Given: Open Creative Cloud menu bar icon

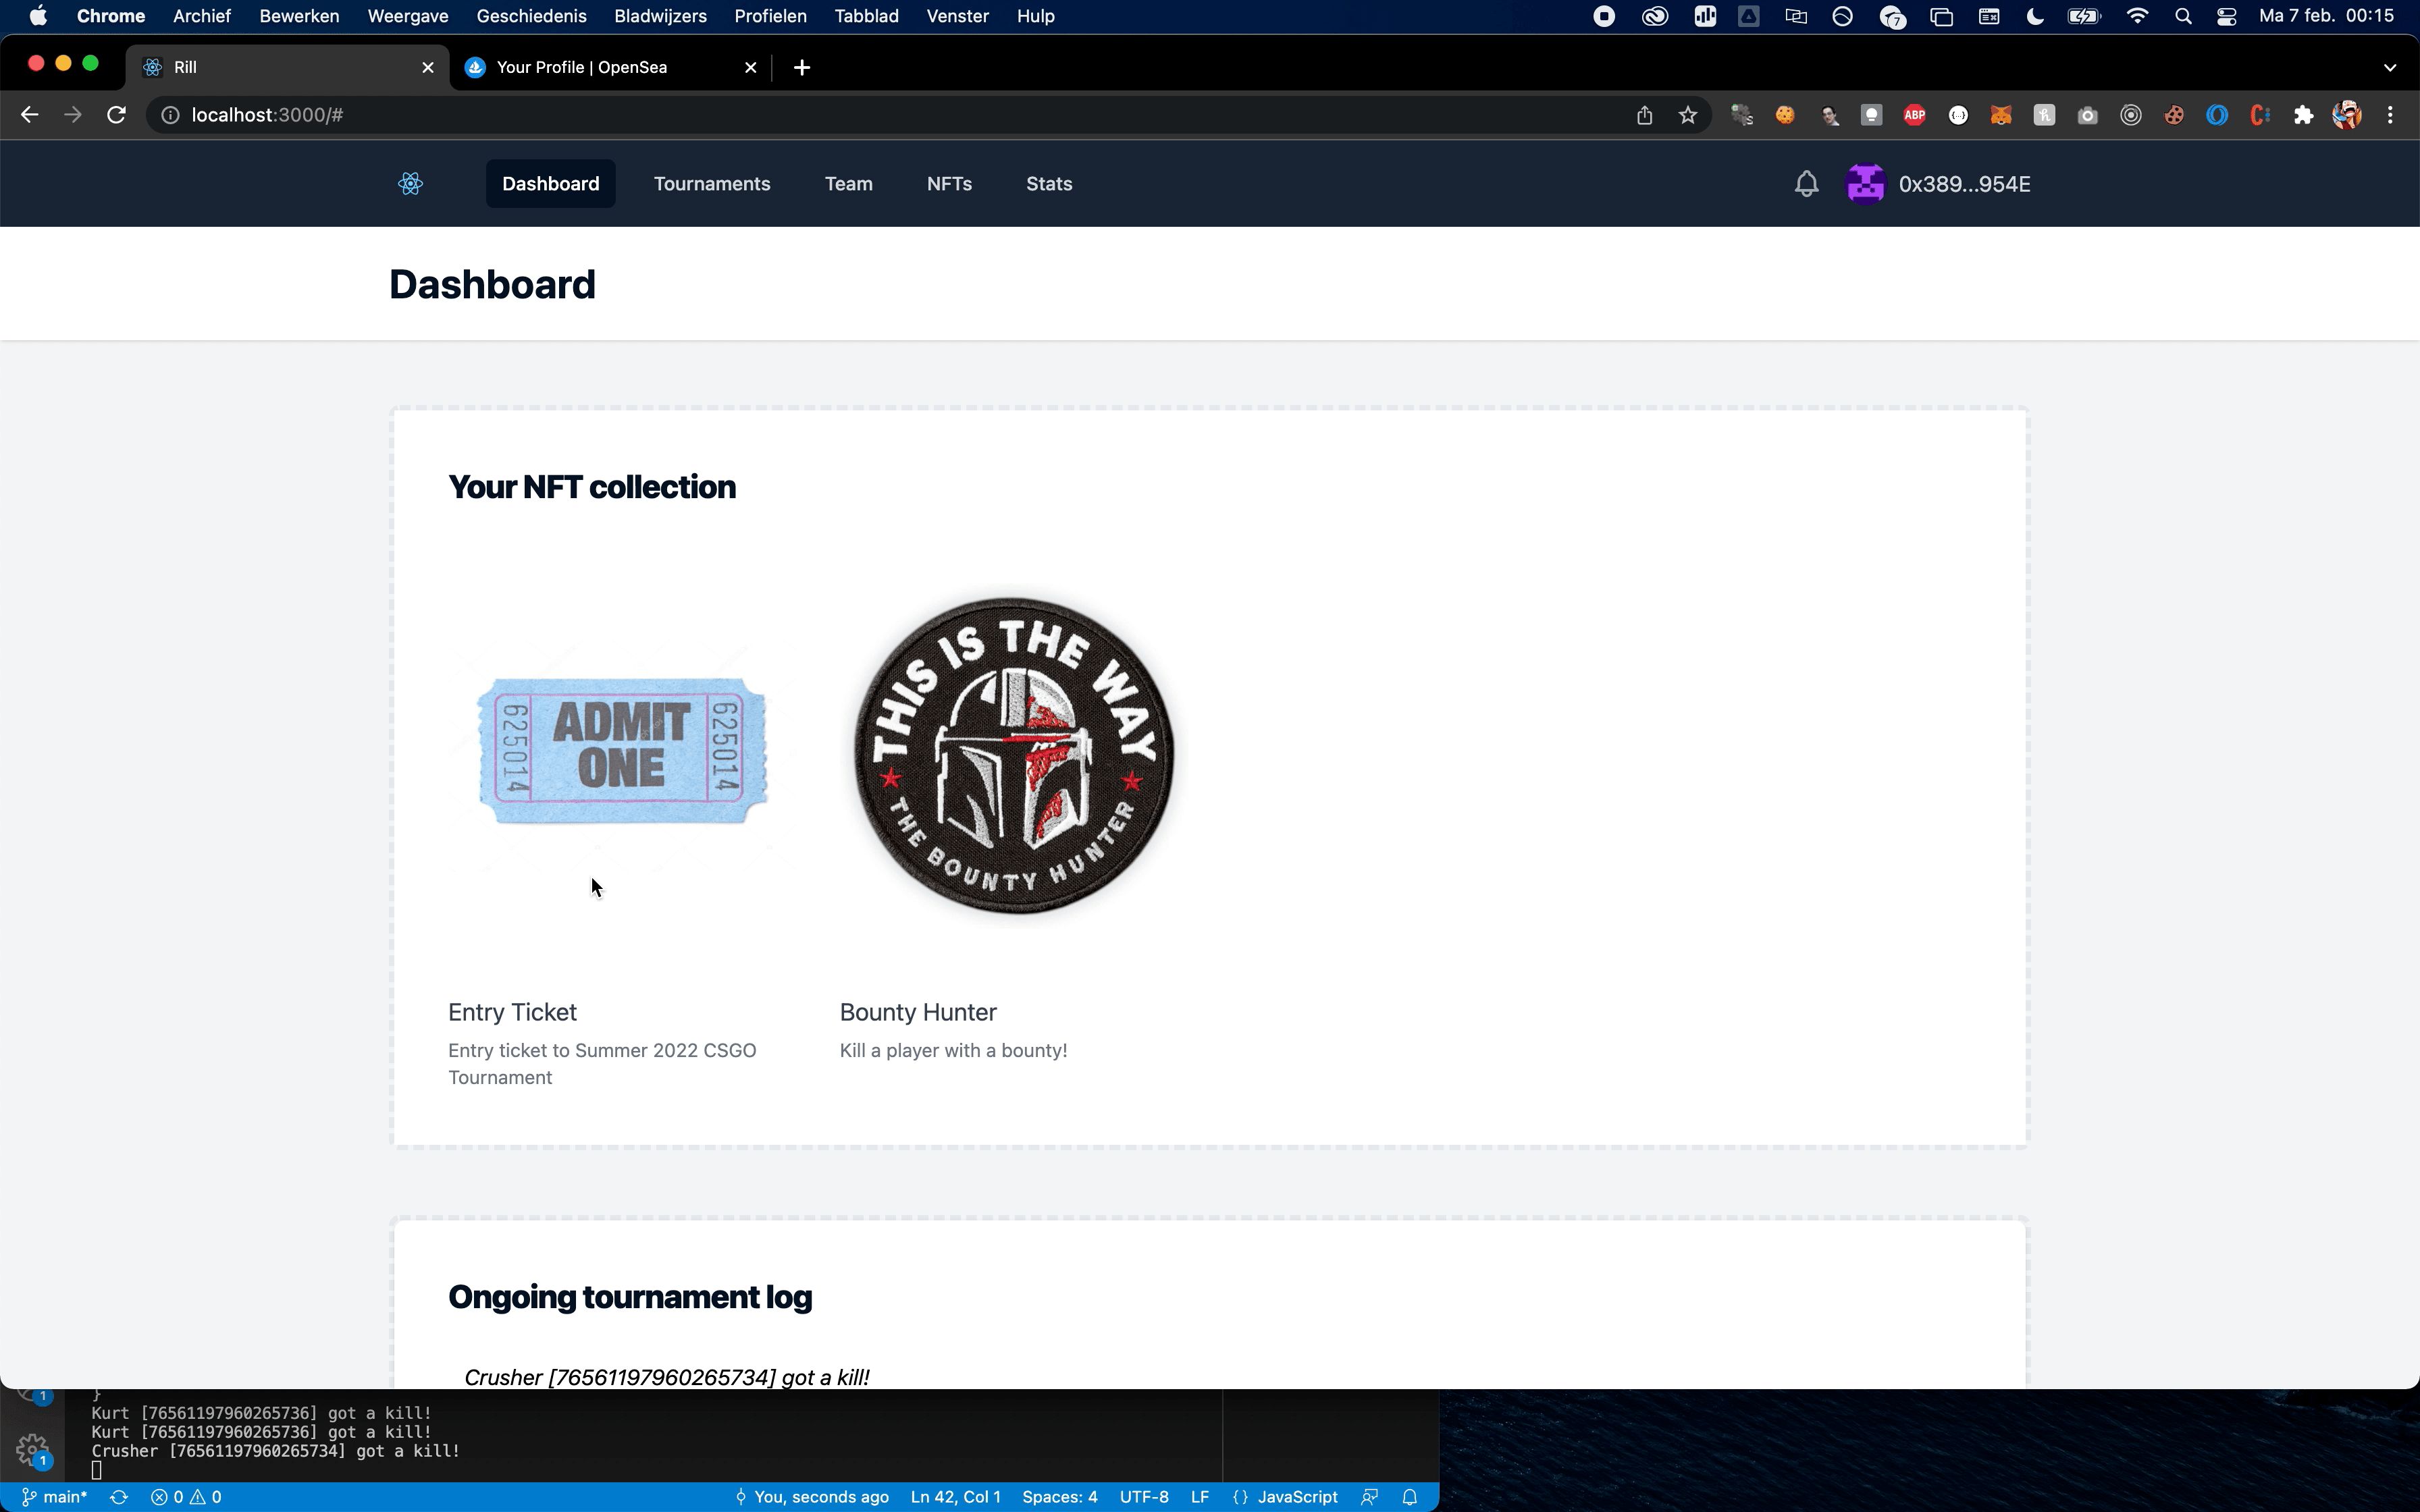Looking at the screenshot, I should [x=1655, y=16].
